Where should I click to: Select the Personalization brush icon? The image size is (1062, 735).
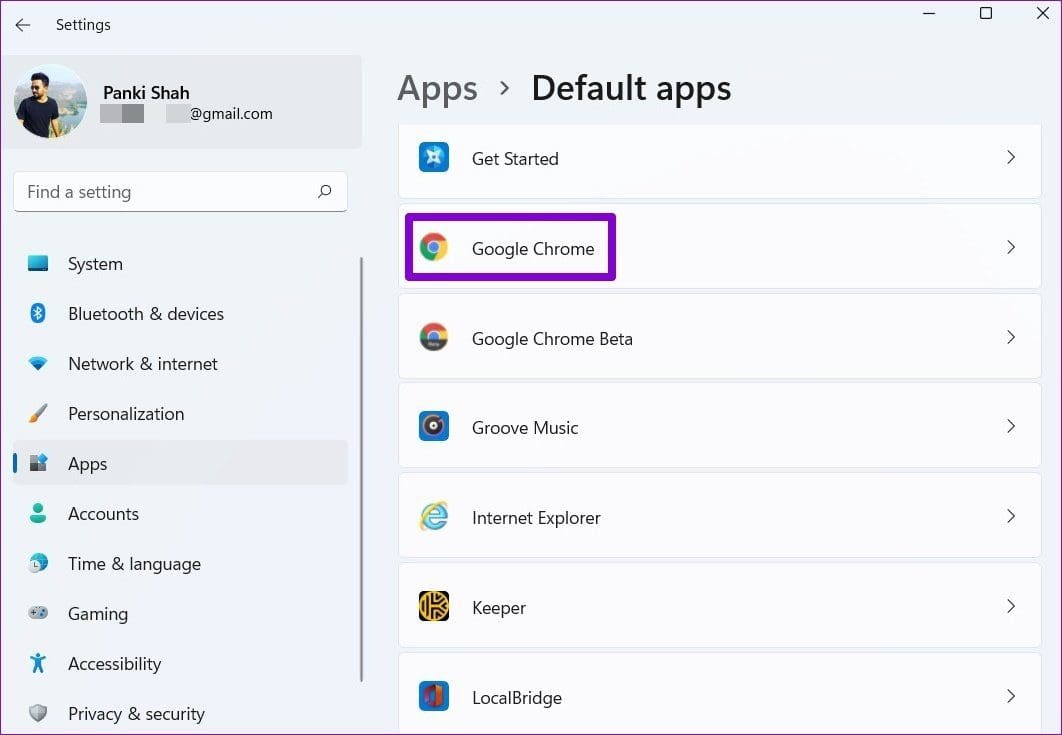(x=38, y=413)
